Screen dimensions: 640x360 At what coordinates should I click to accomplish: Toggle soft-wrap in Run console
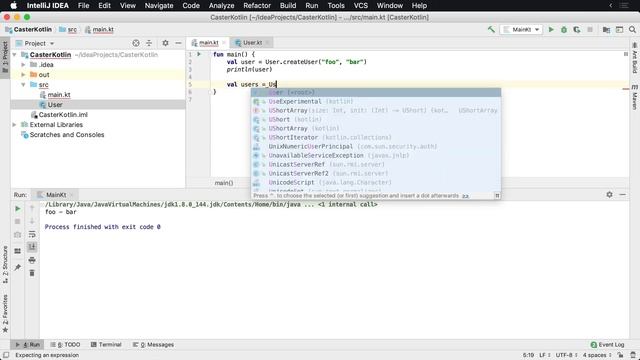pyautogui.click(x=32, y=235)
